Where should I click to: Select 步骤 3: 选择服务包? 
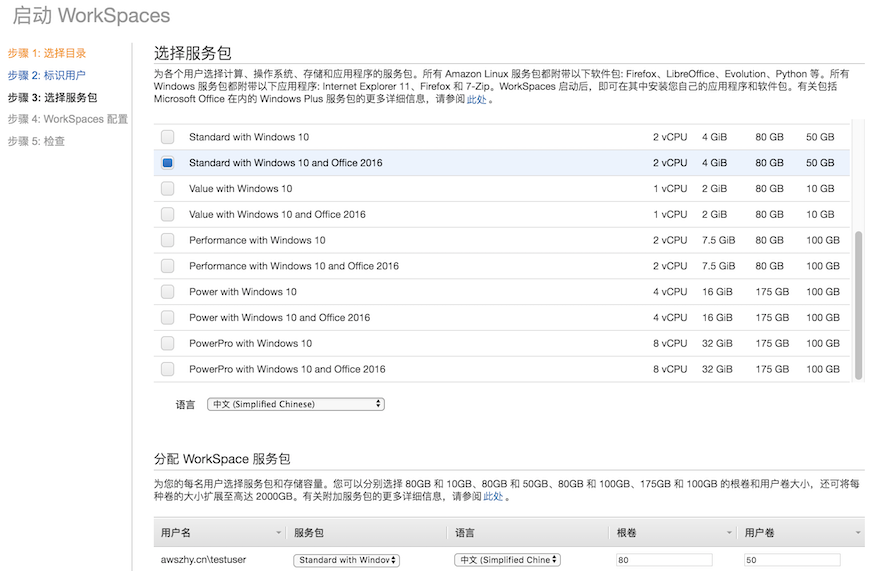pos(52,98)
